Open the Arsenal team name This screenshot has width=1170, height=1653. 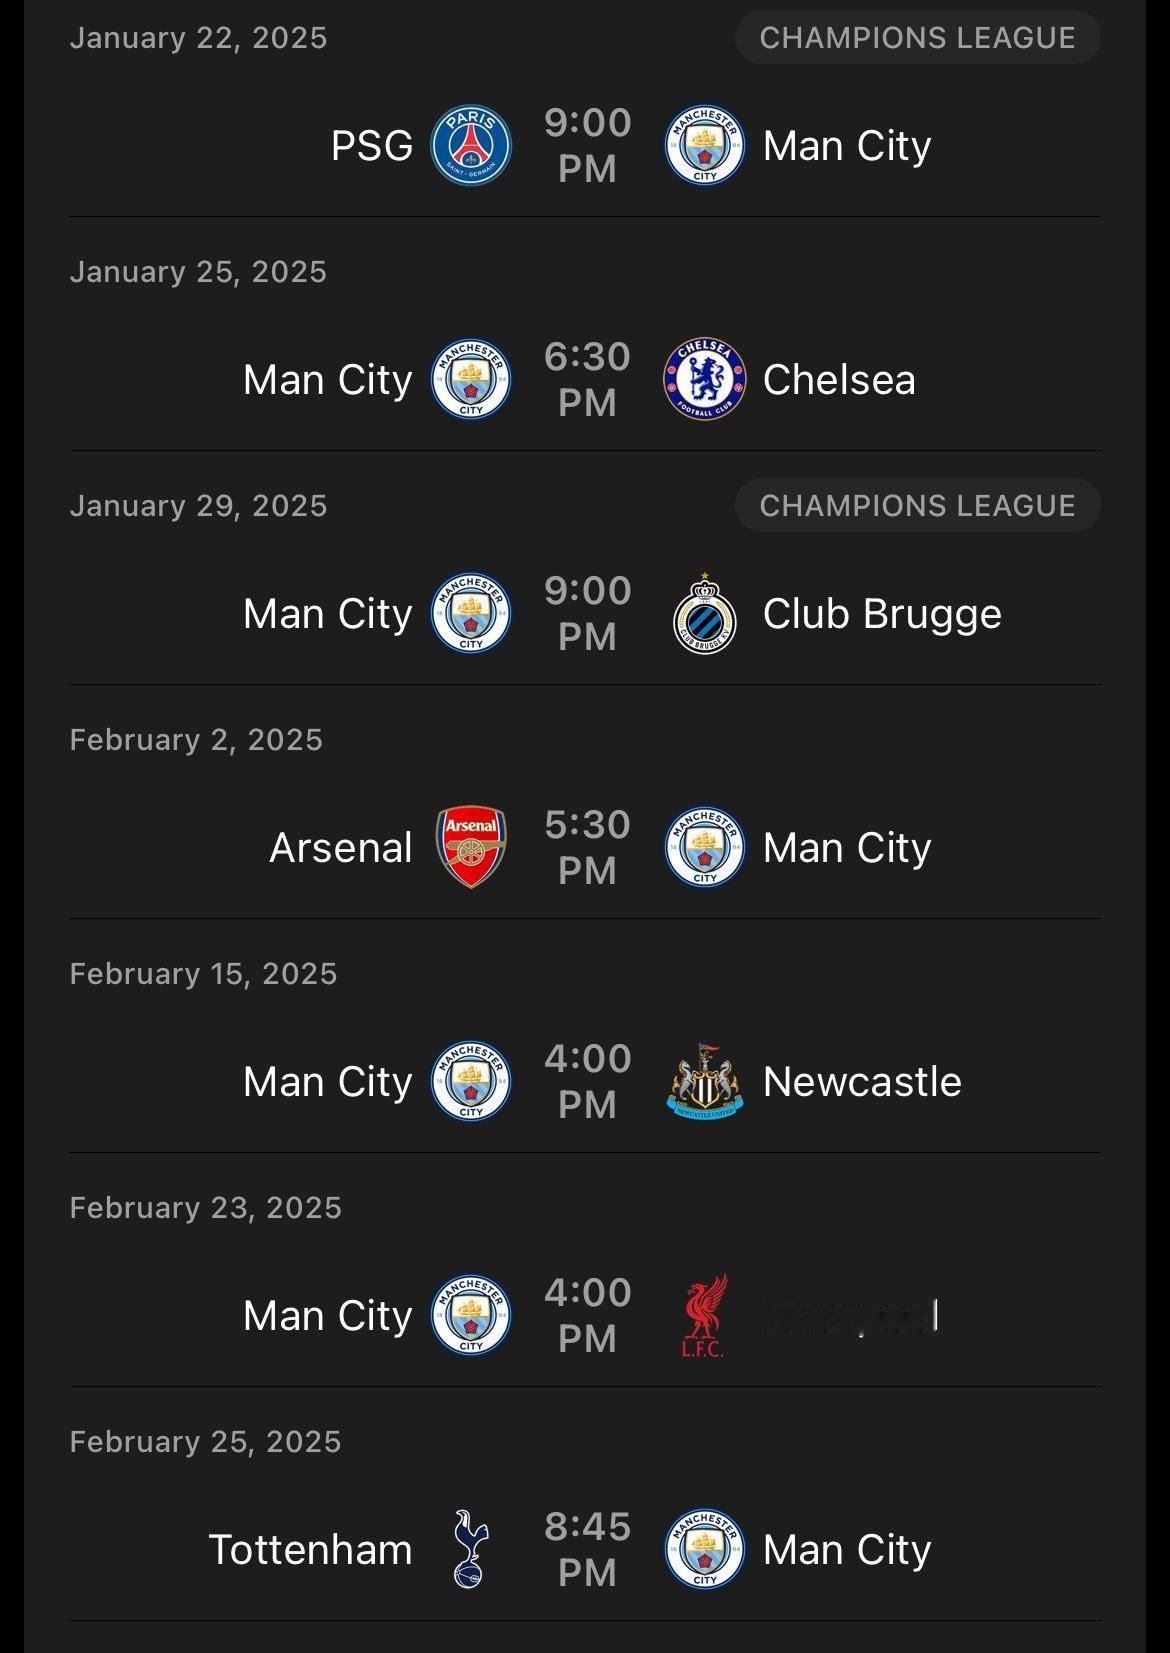341,848
